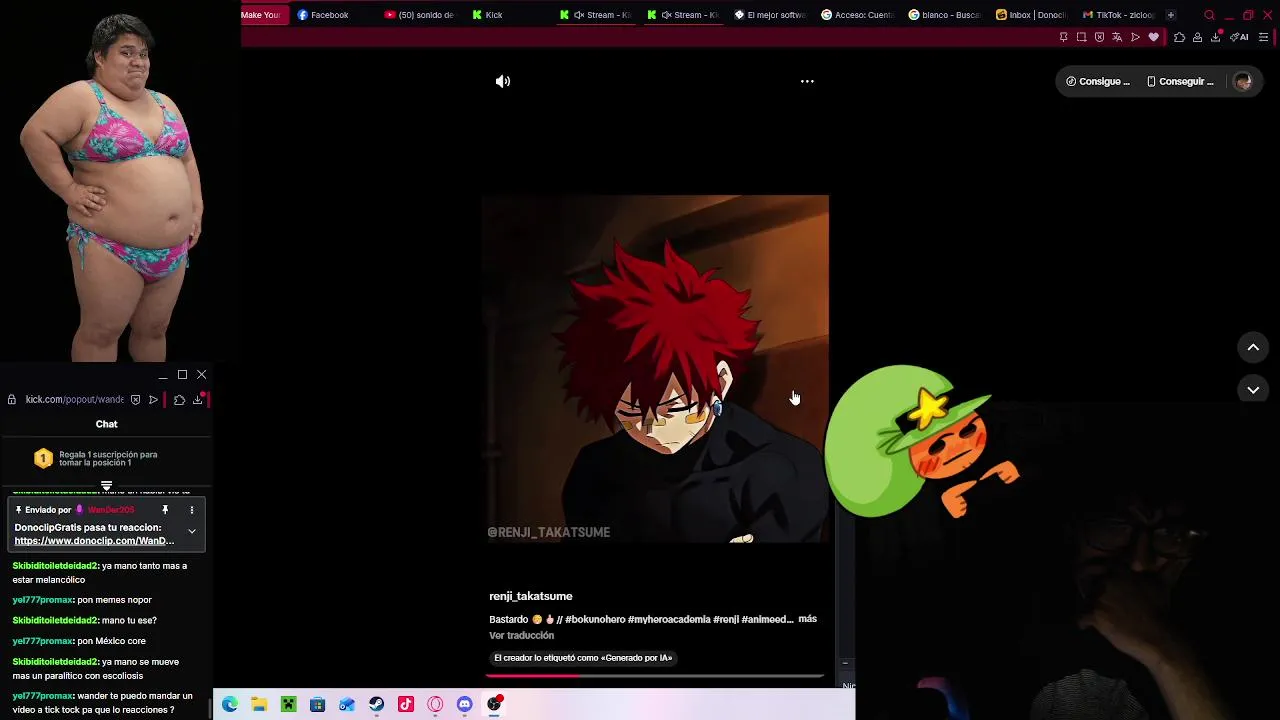The image size is (1280, 720).
Task: Open the extensions puzzle icon in main toolbar
Action: pyautogui.click(x=1179, y=37)
